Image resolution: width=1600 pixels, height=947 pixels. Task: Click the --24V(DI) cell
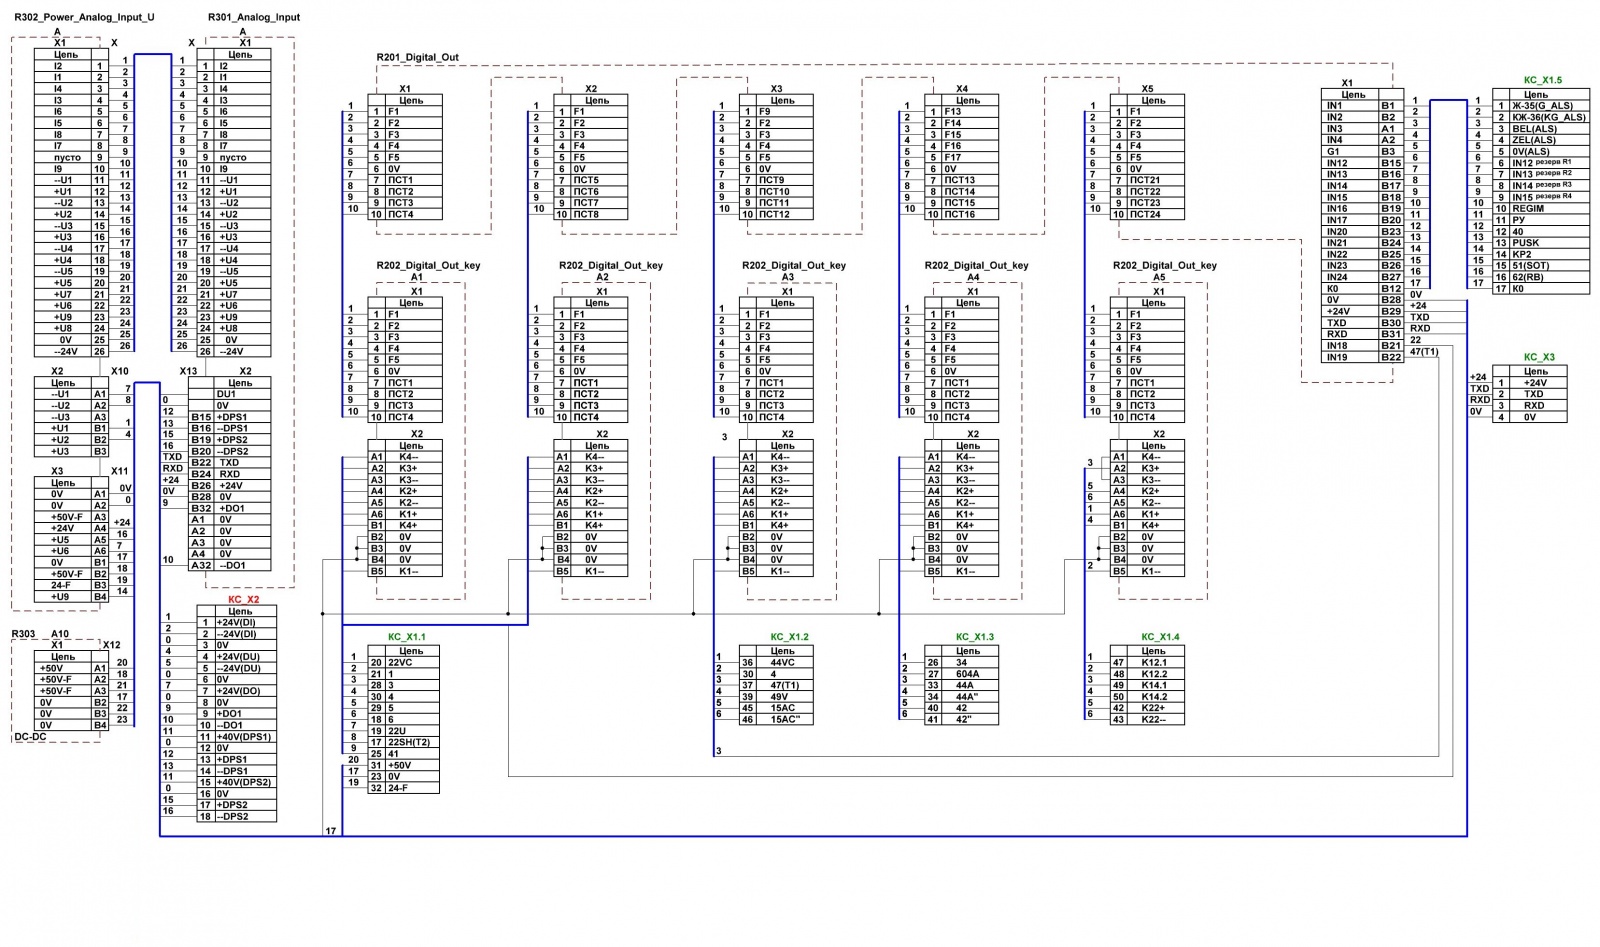tap(245, 634)
